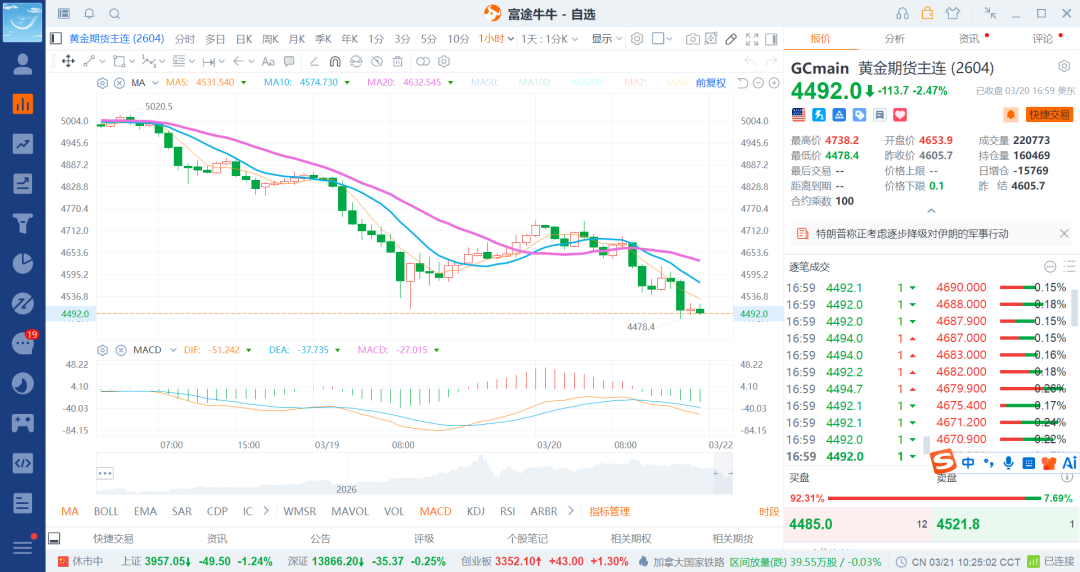Select the 分时 timeframe
Image resolution: width=1080 pixels, height=572 pixels.
185,39
